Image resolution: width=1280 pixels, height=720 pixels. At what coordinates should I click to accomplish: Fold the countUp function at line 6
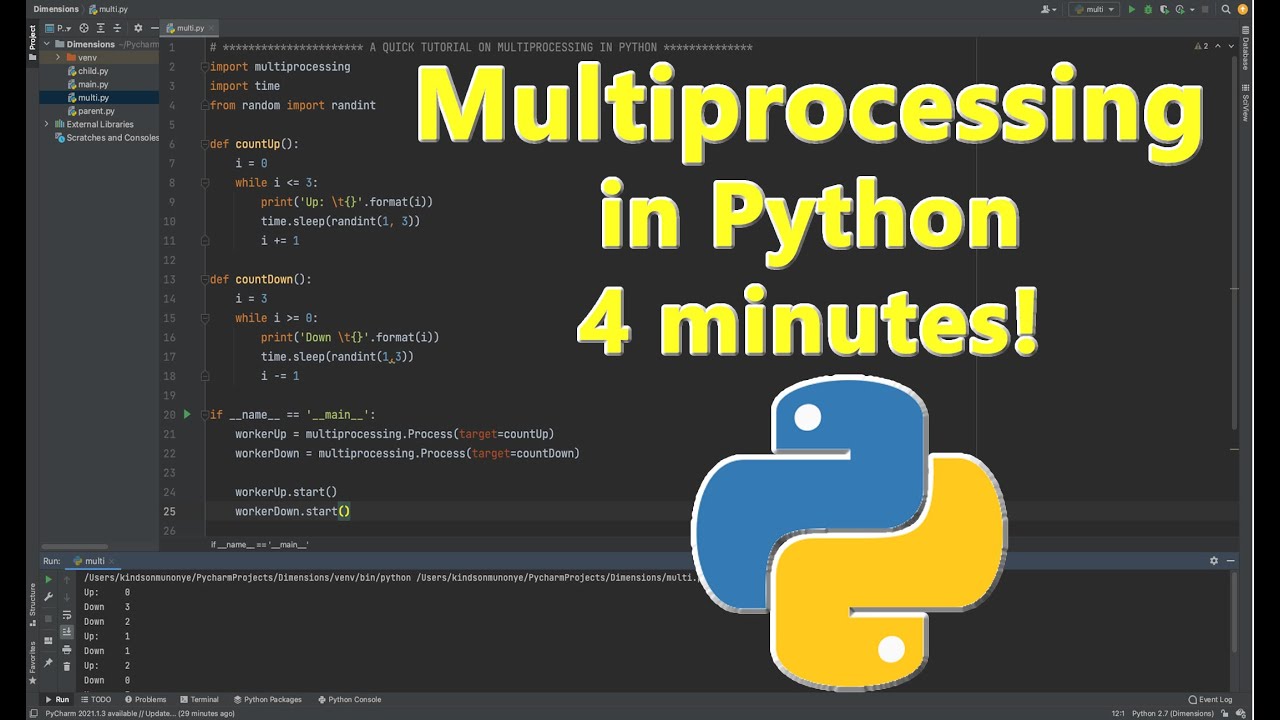(x=205, y=143)
